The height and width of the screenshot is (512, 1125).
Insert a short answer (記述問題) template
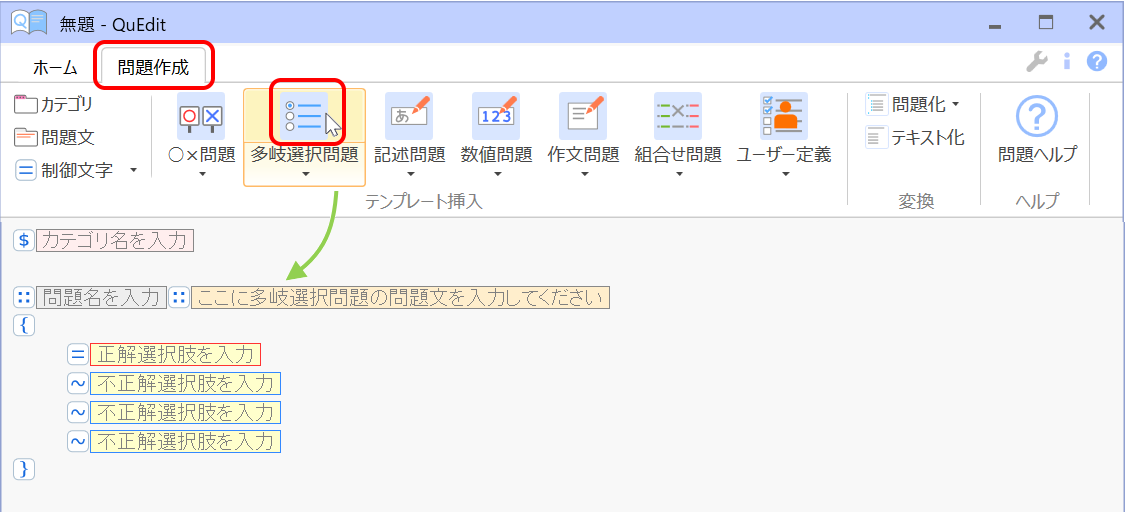[409, 116]
